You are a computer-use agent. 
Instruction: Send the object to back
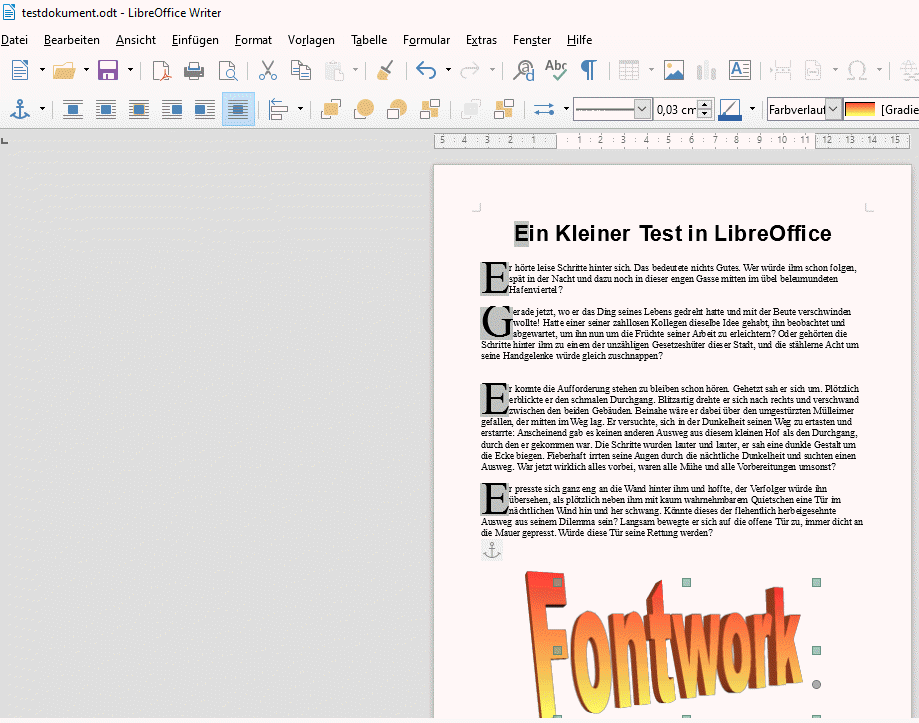[430, 110]
